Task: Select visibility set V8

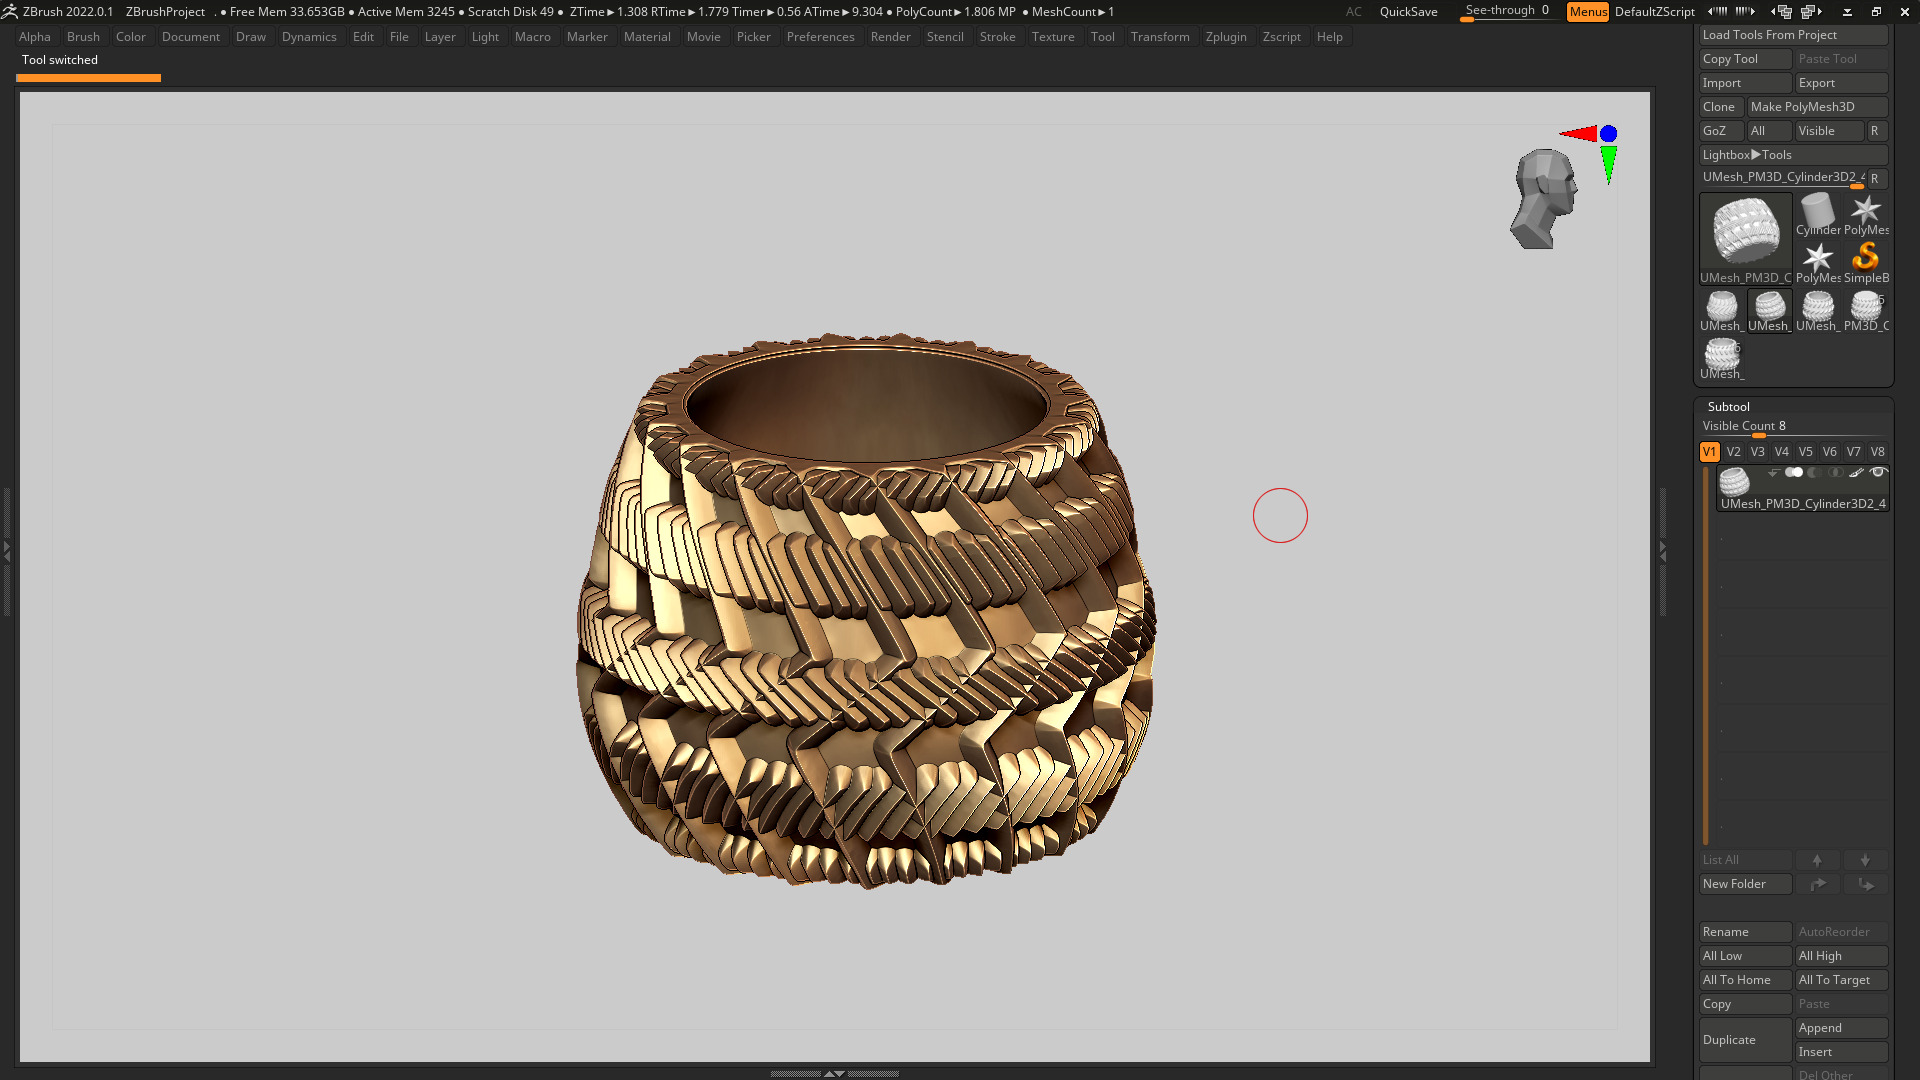Action: tap(1878, 452)
